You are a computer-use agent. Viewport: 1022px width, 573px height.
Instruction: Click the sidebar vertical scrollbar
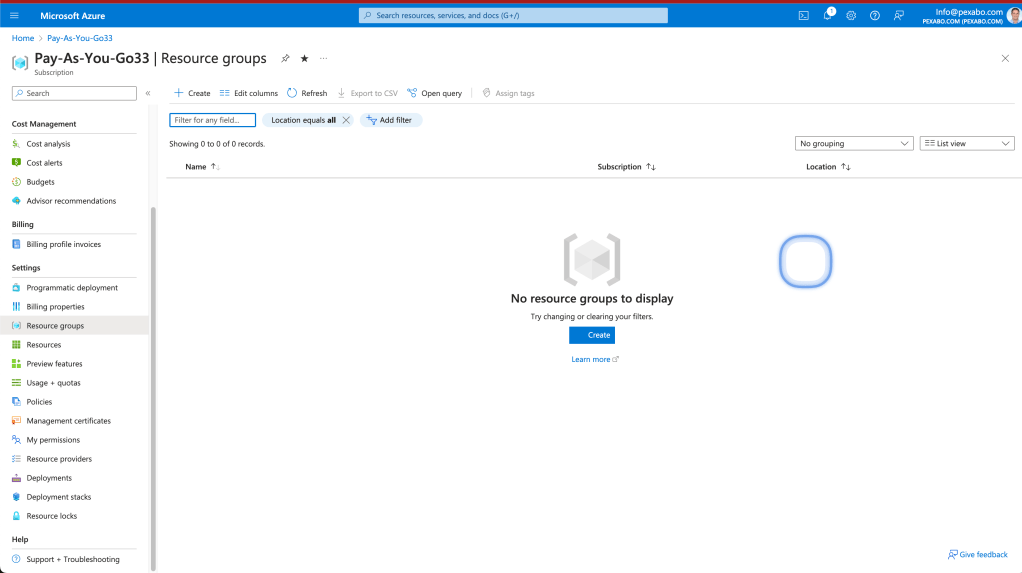[154, 389]
